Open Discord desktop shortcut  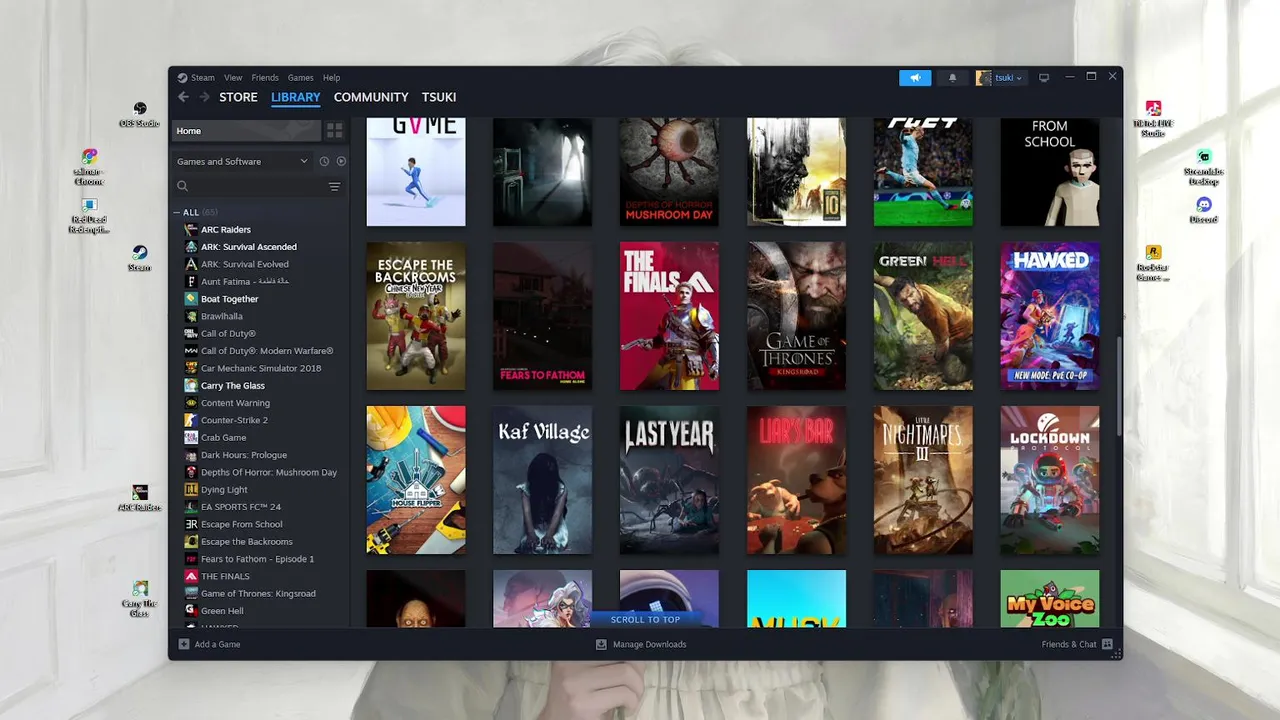[x=1204, y=210]
